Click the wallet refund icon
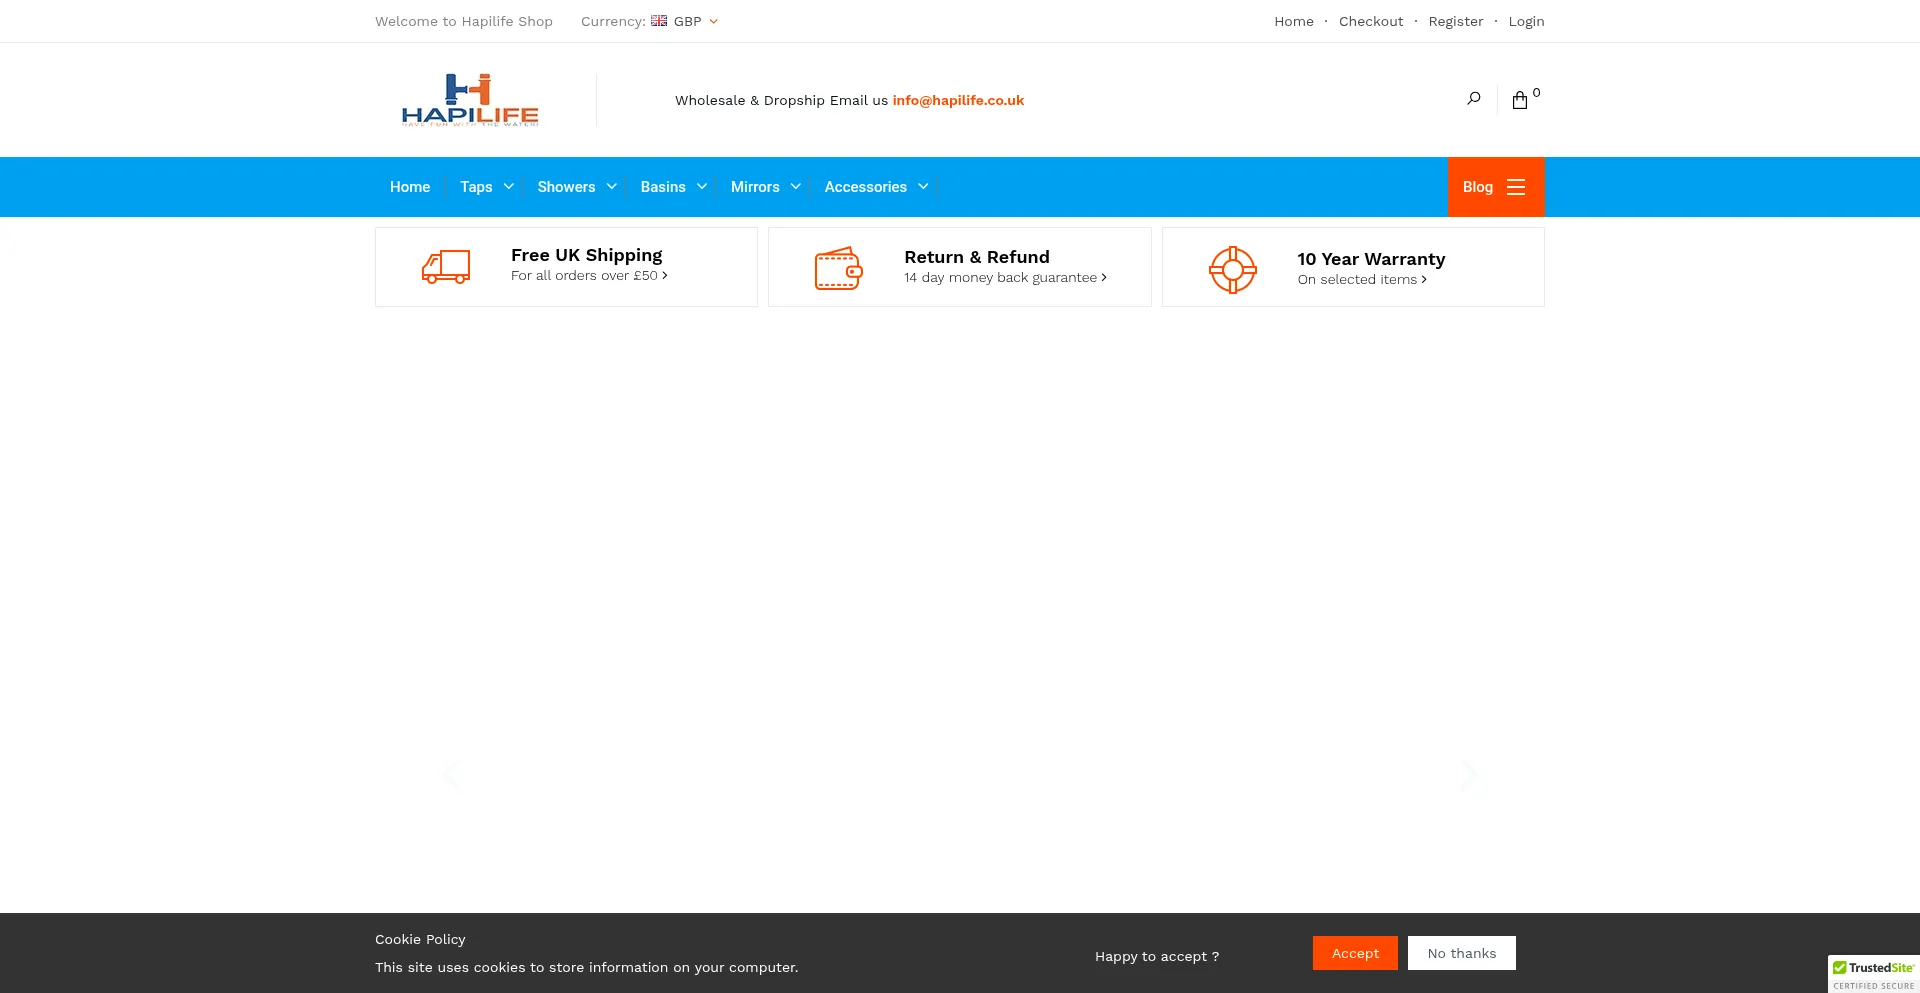This screenshot has width=1920, height=993. tap(838, 268)
